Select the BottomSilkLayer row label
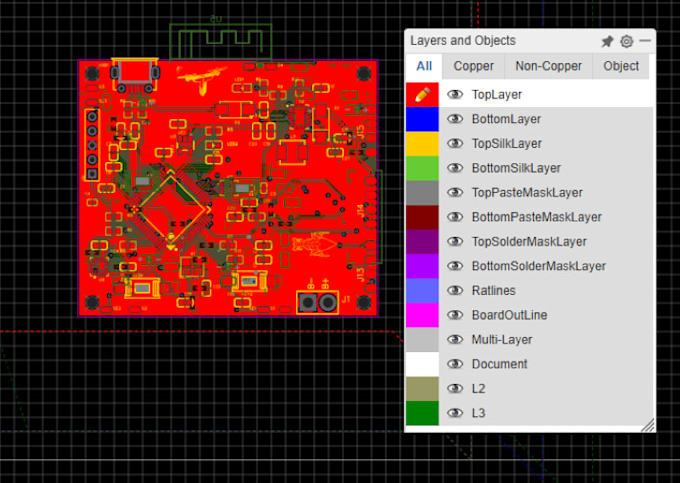The width and height of the screenshot is (680, 483). 516,168
